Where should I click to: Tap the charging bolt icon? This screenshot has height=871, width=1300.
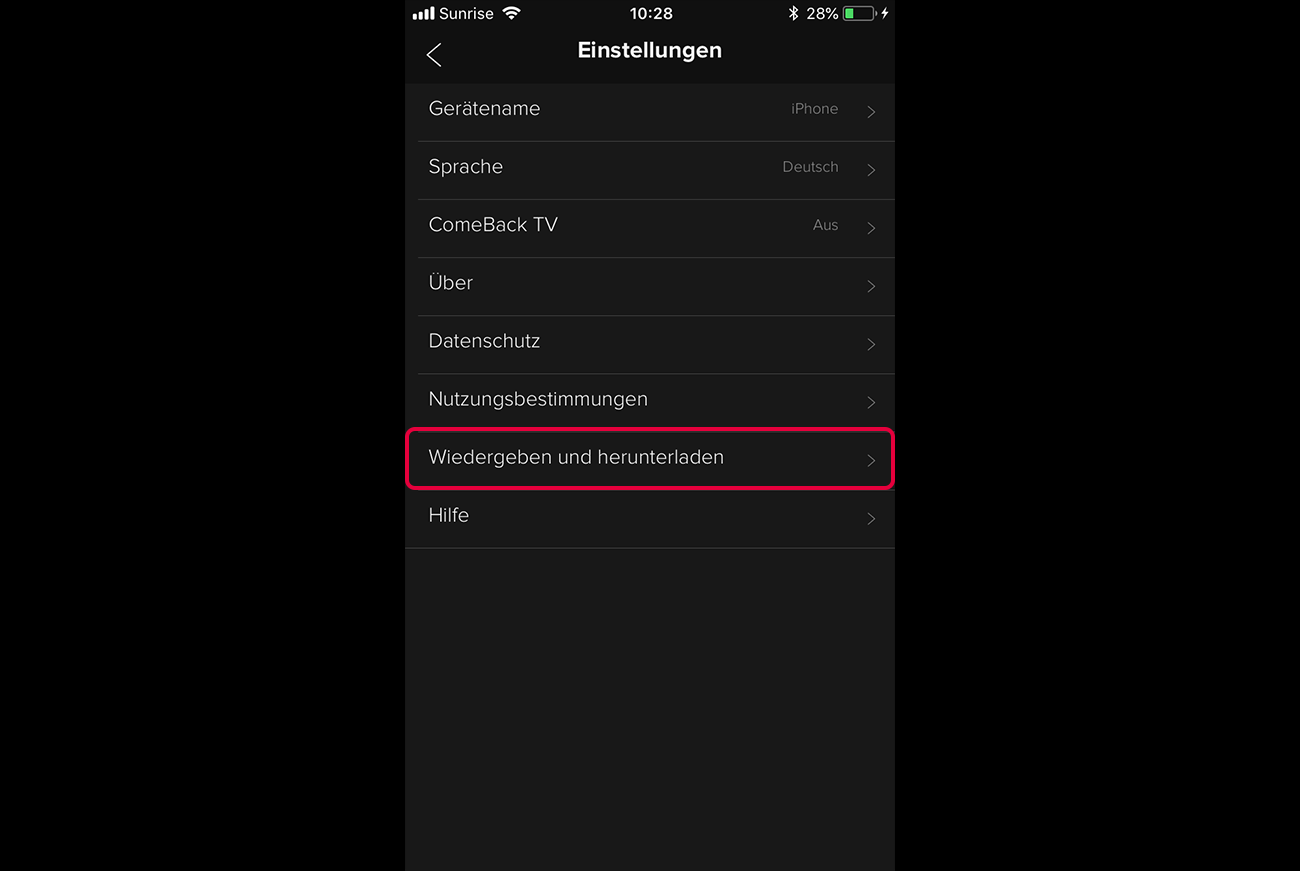click(885, 14)
